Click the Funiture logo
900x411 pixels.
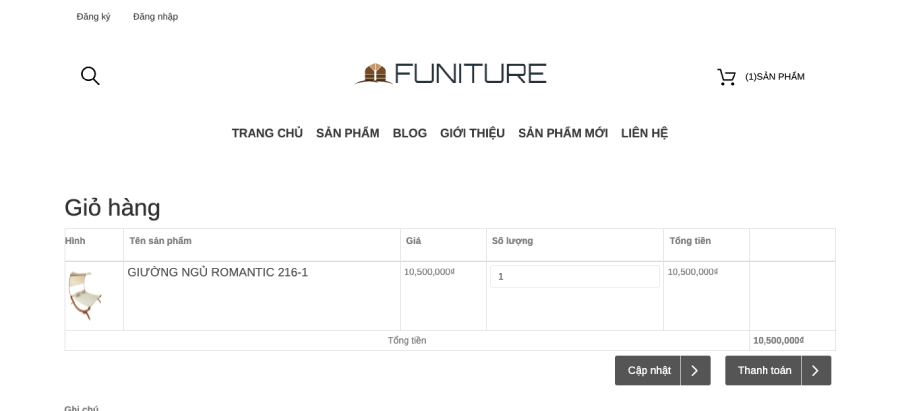coord(451,74)
